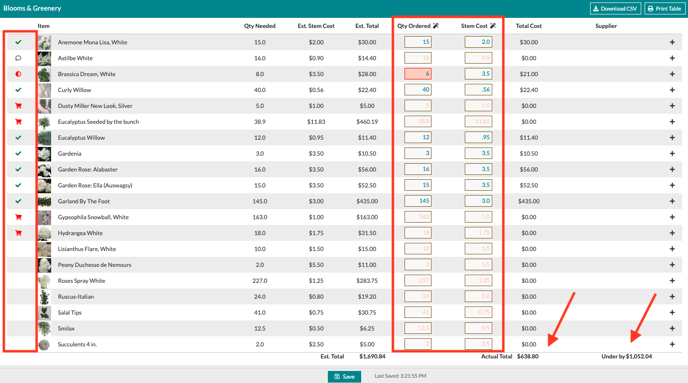The width and height of the screenshot is (688, 383).
Task: Click Peony Duchesse de Nemours thumbnail
Action: [x=44, y=265]
